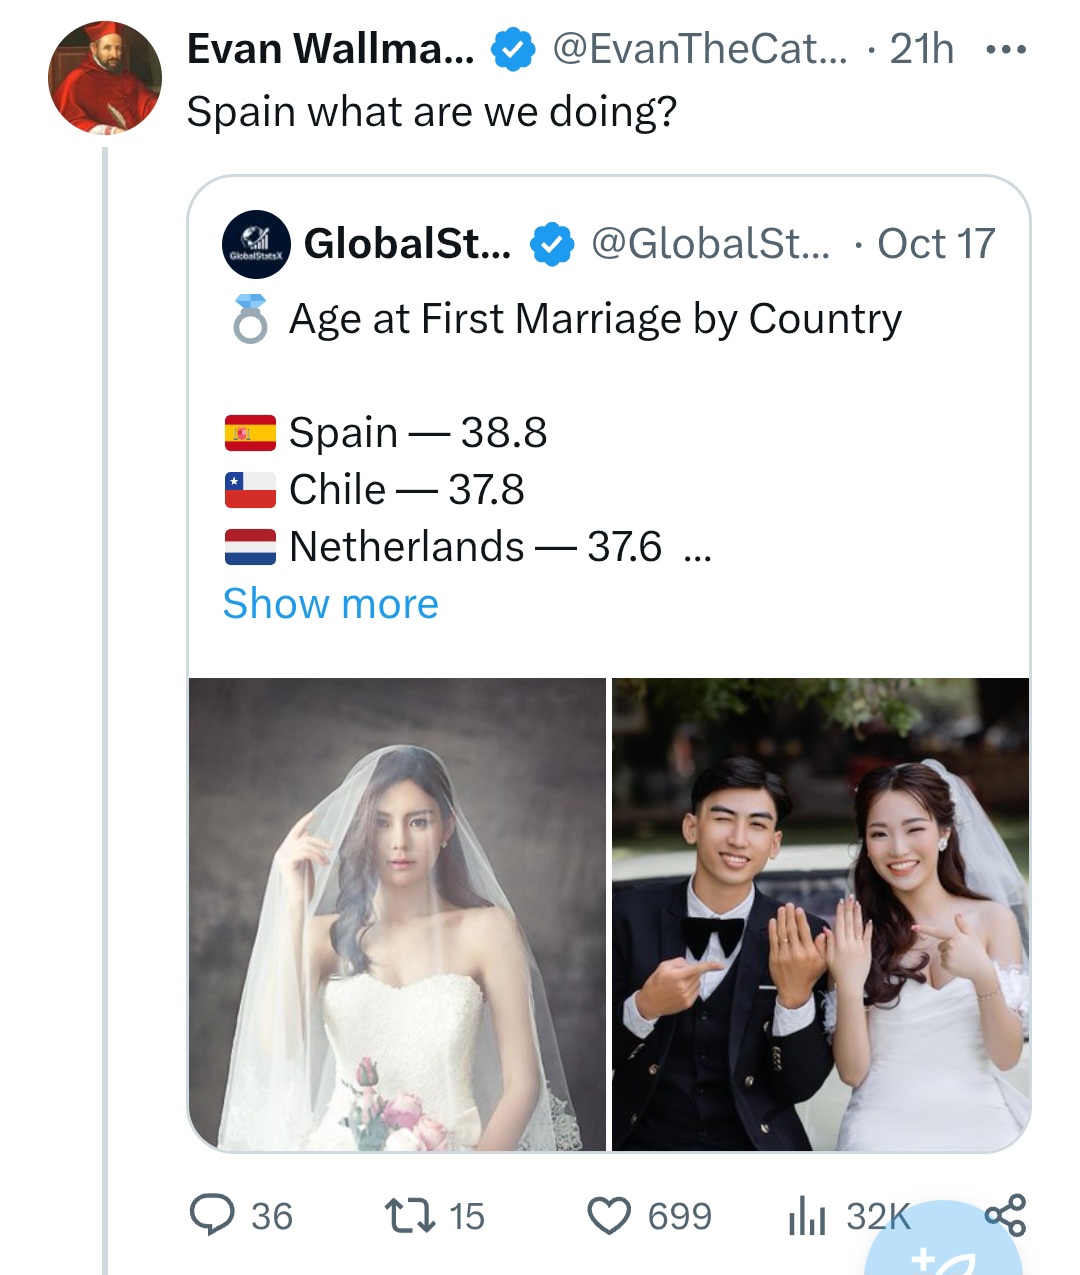This screenshot has width=1080, height=1275.
Task: Open the 21h post timestamp
Action: [x=921, y=49]
